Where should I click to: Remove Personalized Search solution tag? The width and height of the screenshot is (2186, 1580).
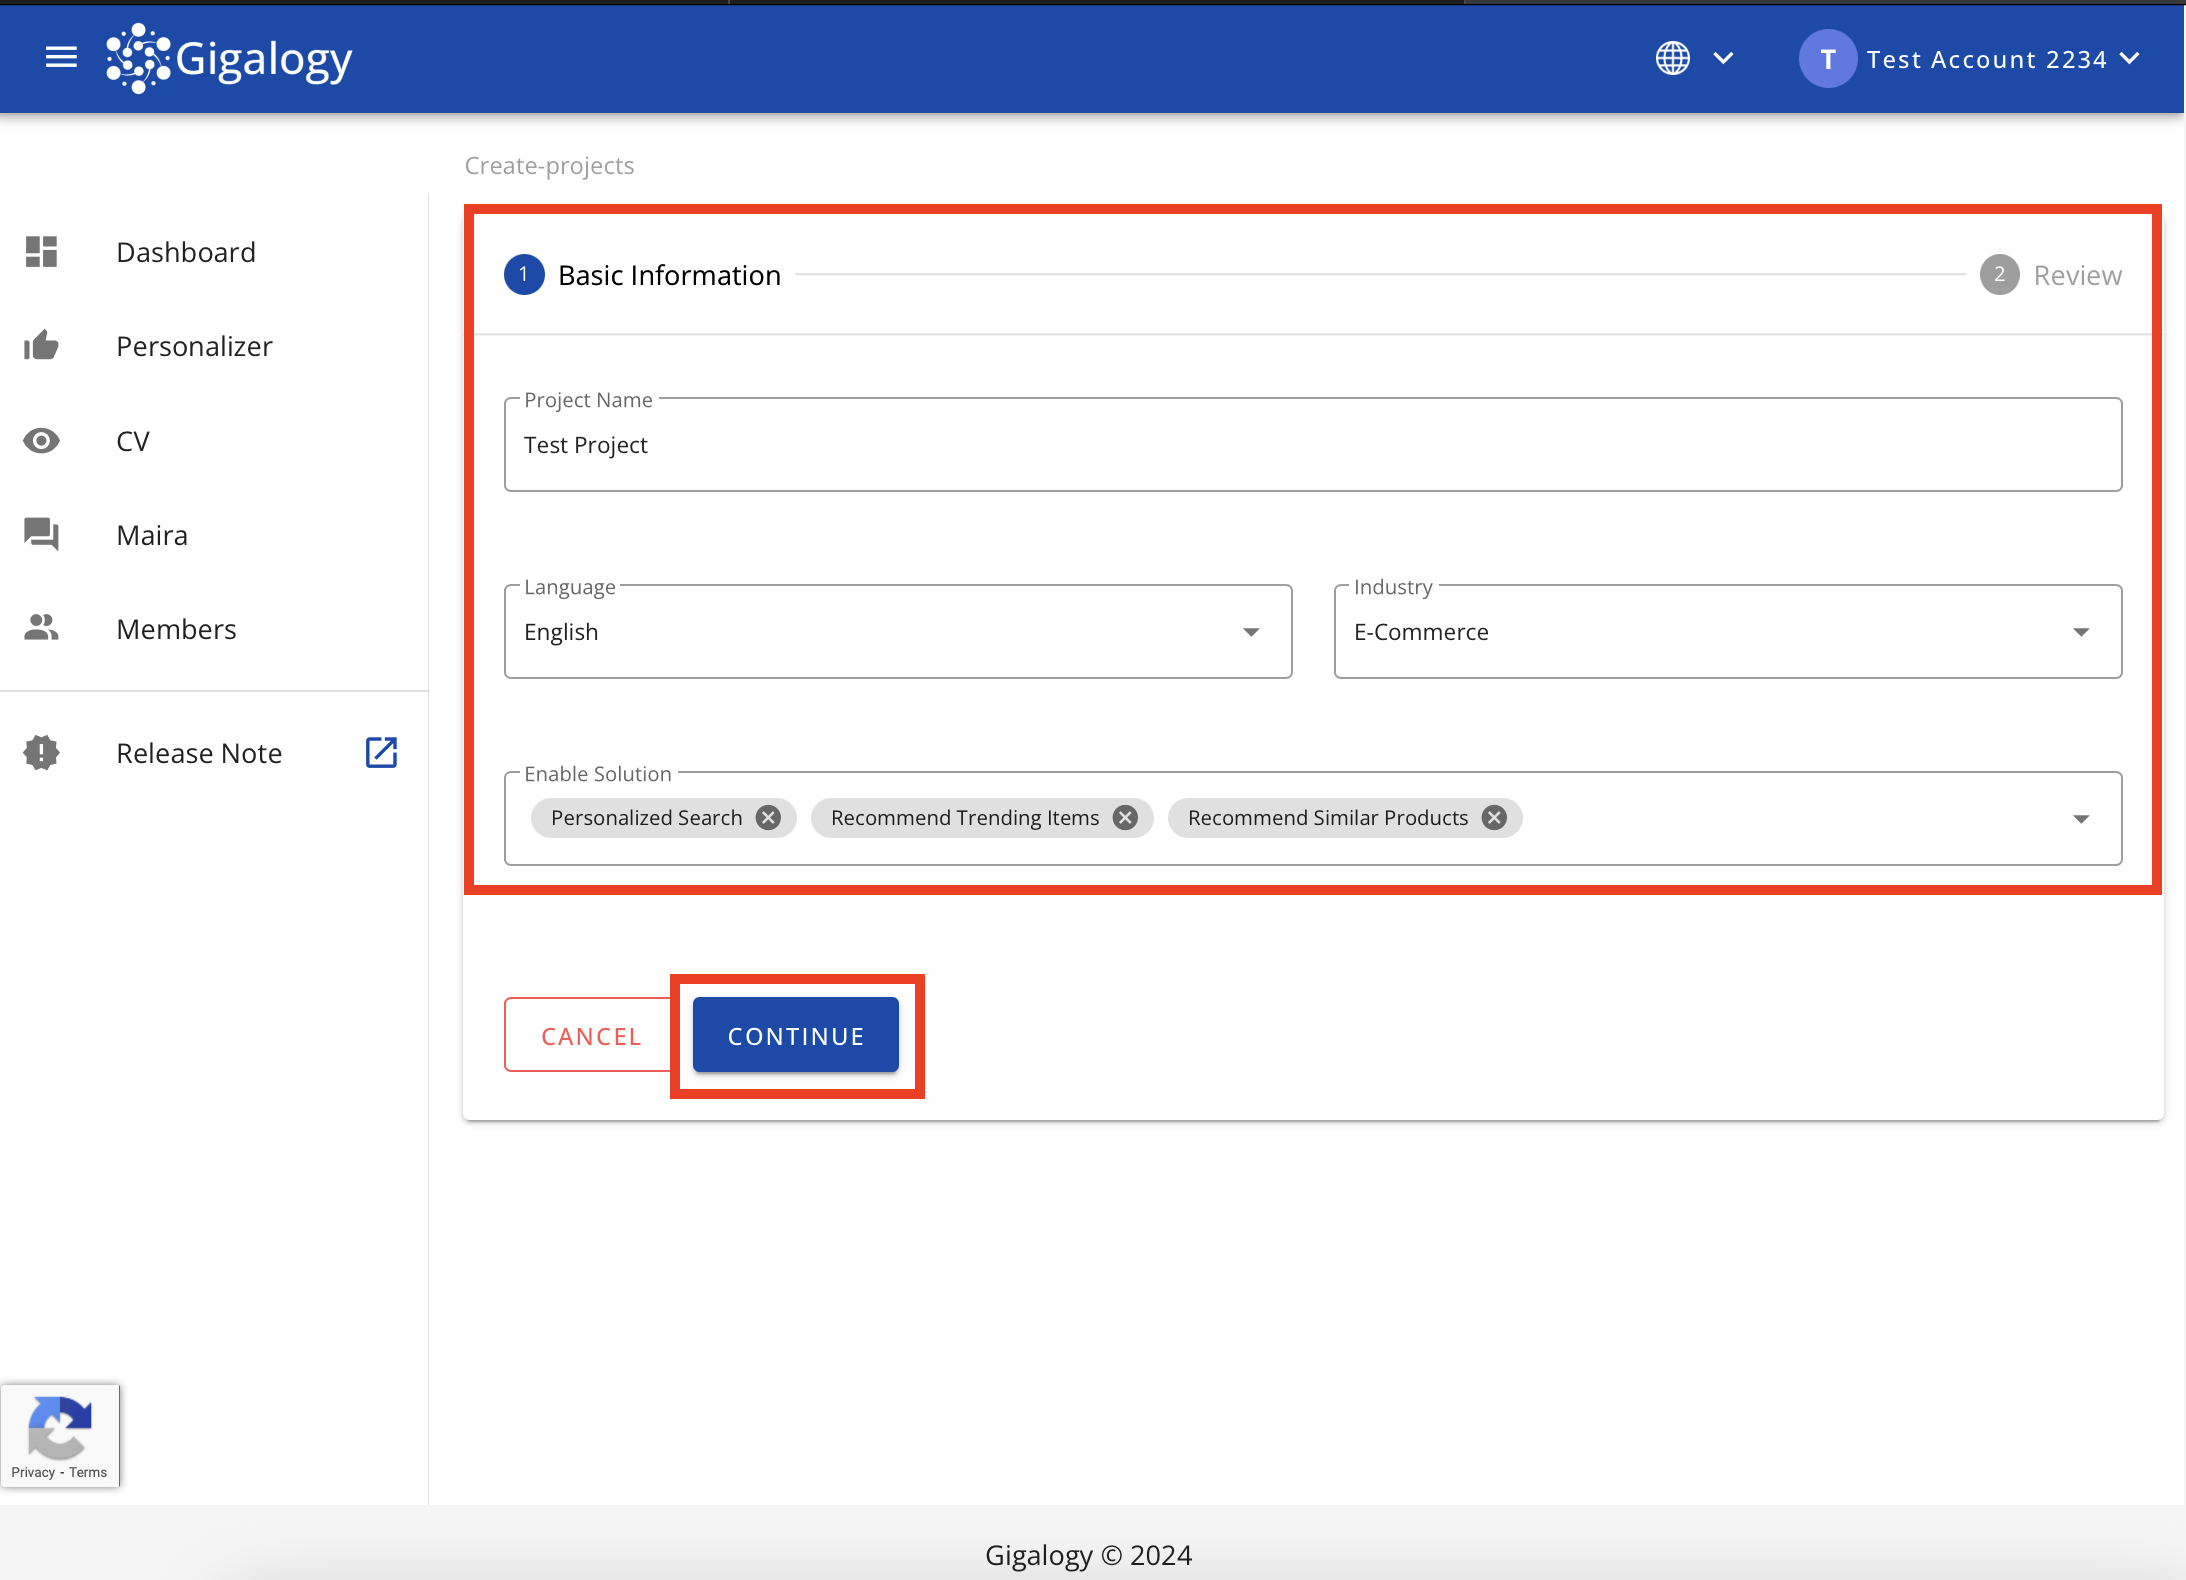pos(767,816)
